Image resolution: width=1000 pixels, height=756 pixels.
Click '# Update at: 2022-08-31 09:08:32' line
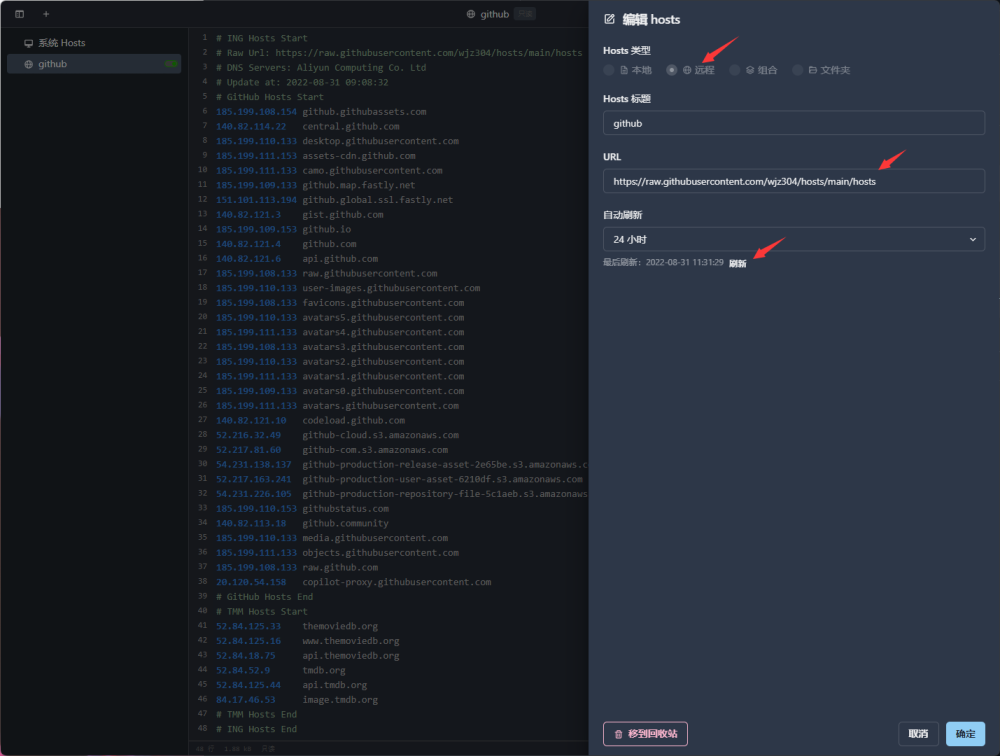[302, 82]
